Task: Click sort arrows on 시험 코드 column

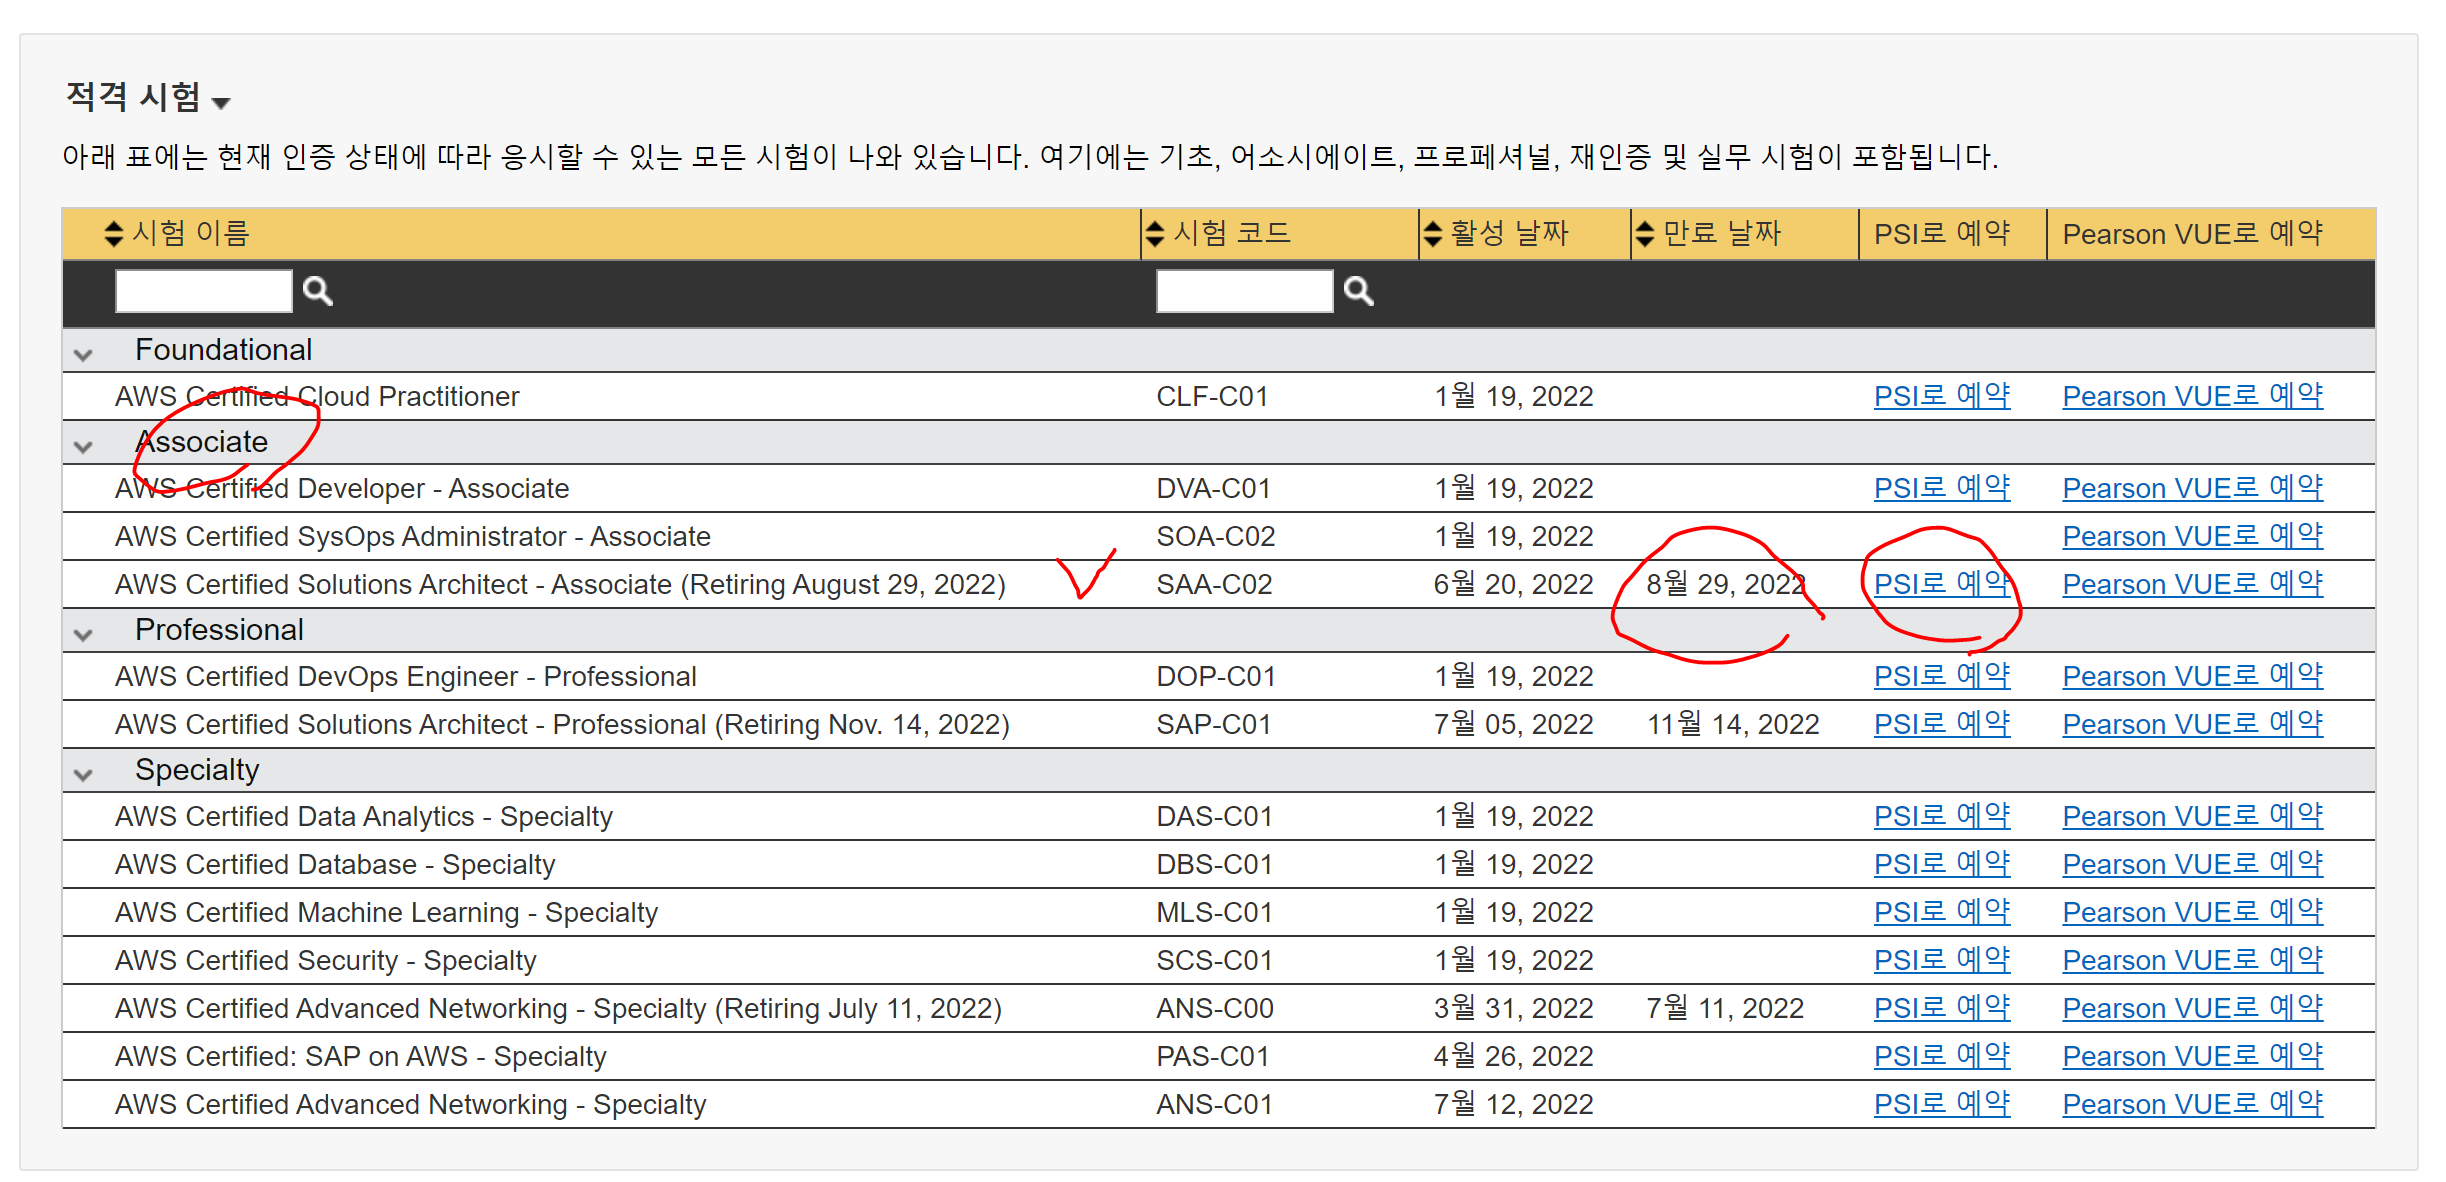Action: coord(1155,234)
